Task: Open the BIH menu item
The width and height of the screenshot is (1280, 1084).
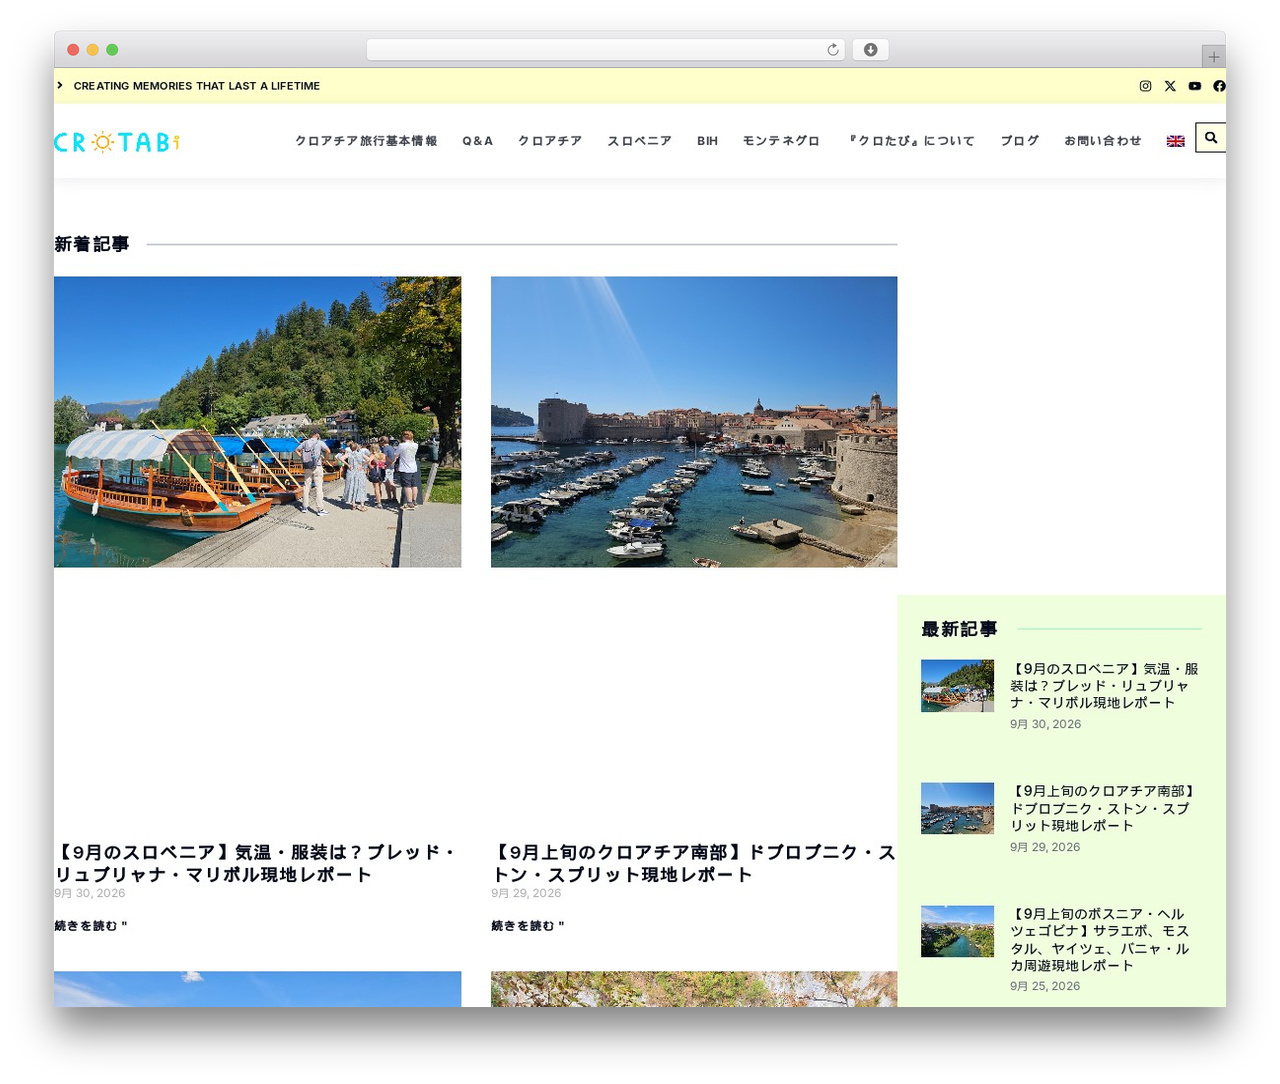Action: [708, 141]
